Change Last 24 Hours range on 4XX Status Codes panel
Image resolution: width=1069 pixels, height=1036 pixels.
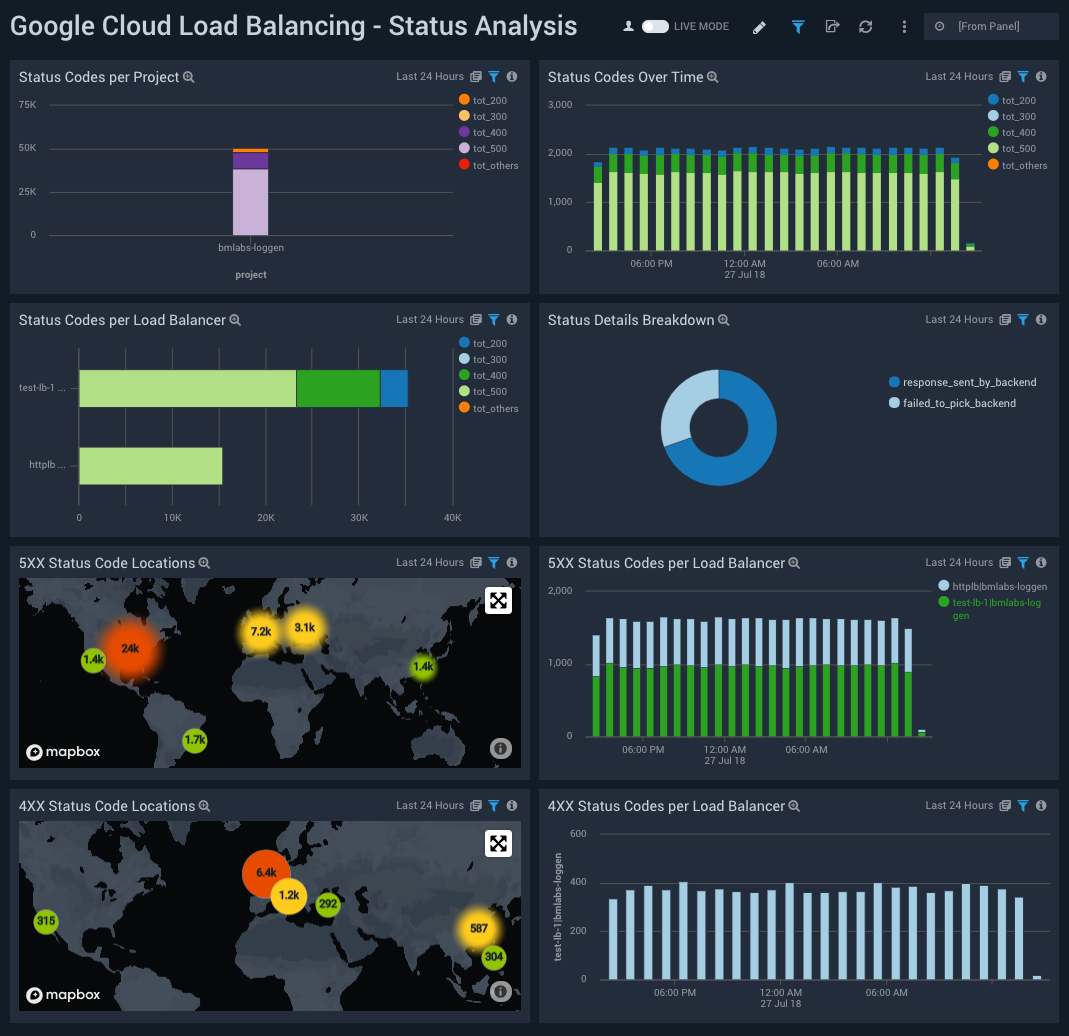(958, 805)
